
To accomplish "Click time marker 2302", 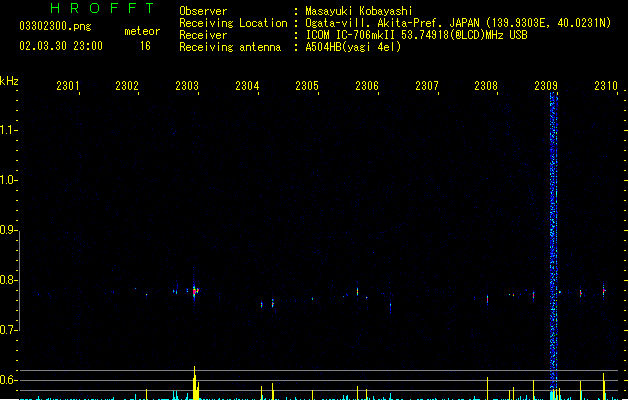I will tap(127, 86).
